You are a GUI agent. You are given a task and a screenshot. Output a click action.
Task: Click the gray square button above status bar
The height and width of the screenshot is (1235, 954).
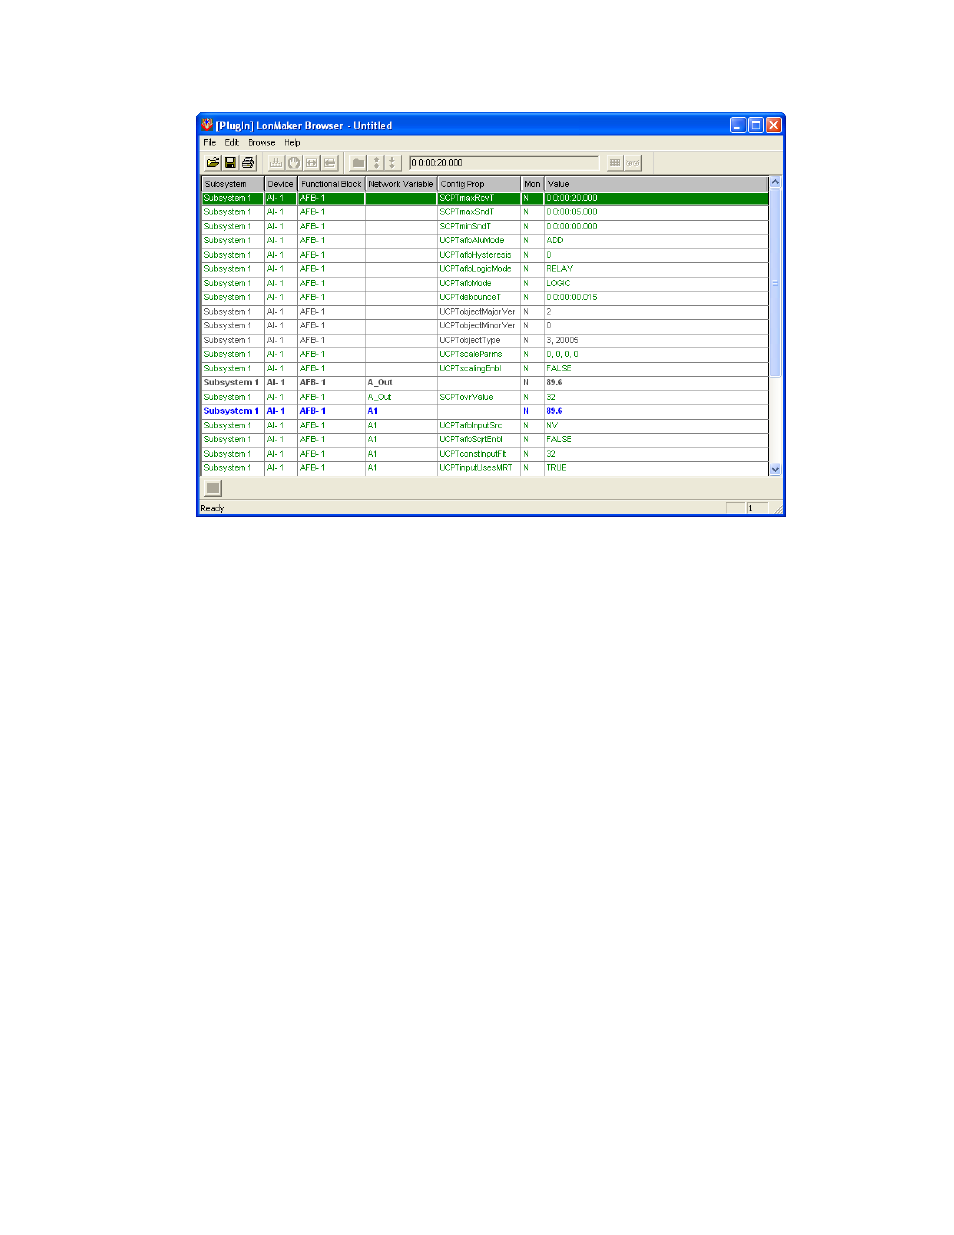click(213, 488)
